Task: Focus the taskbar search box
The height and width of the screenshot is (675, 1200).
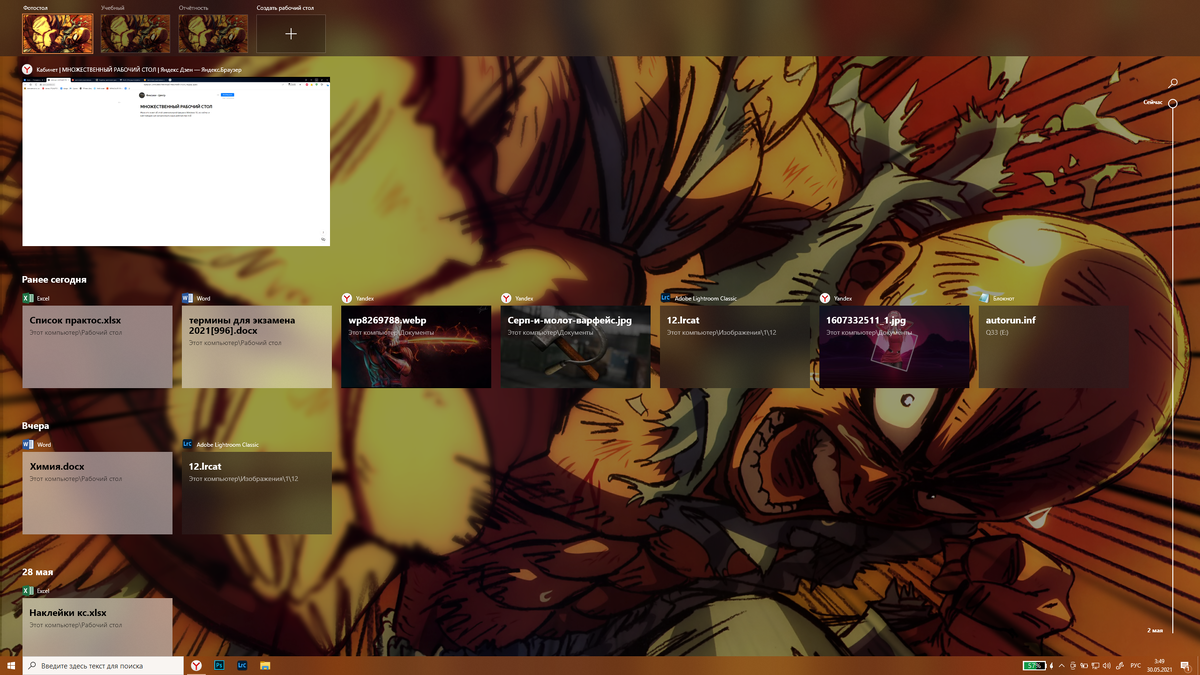Action: [x=104, y=665]
